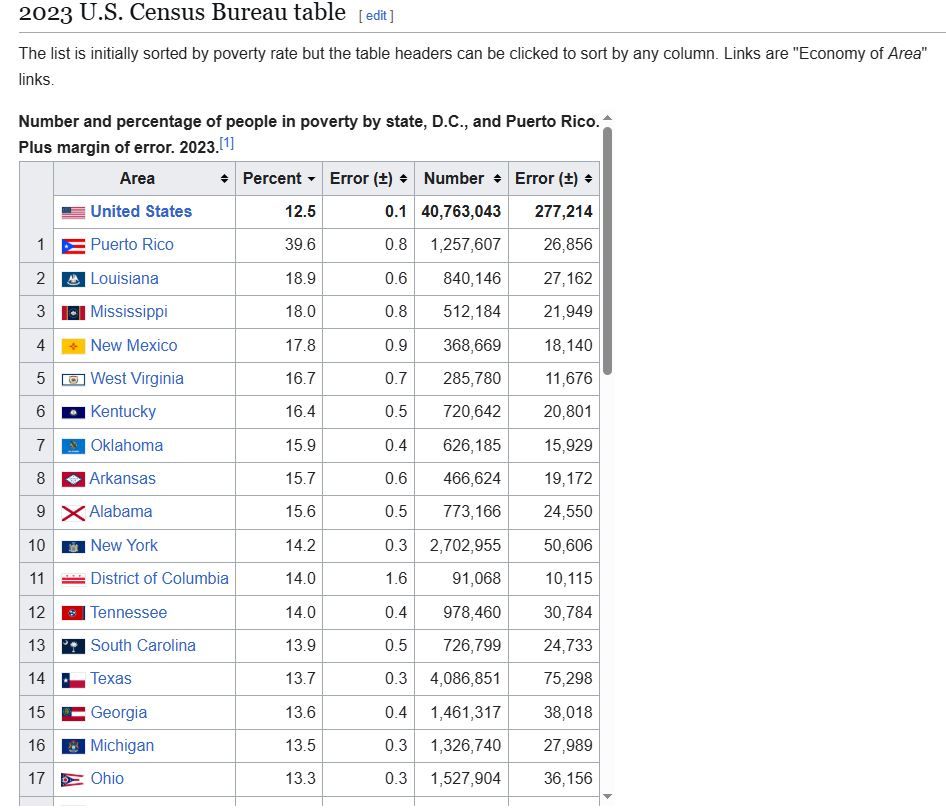Open the Oklahoma link
The height and width of the screenshot is (812, 946).
[x=127, y=446]
